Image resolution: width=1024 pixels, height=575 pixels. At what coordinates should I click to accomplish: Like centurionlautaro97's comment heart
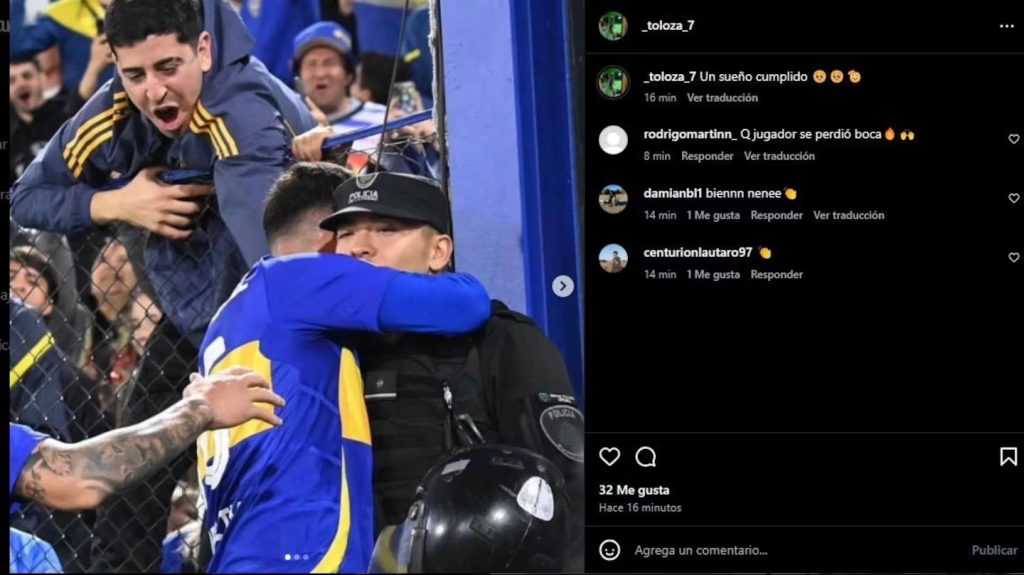pos(1014,257)
